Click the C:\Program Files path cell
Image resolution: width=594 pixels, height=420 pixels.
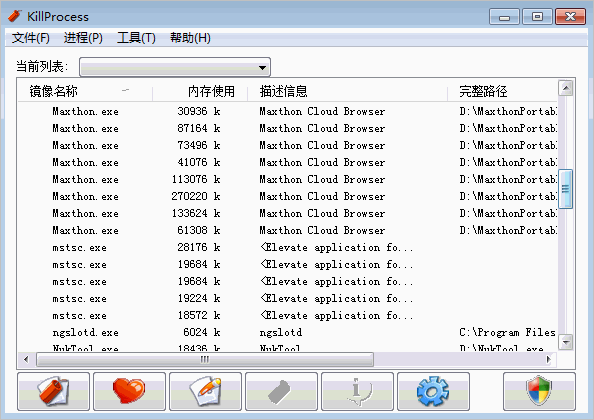tap(508, 333)
